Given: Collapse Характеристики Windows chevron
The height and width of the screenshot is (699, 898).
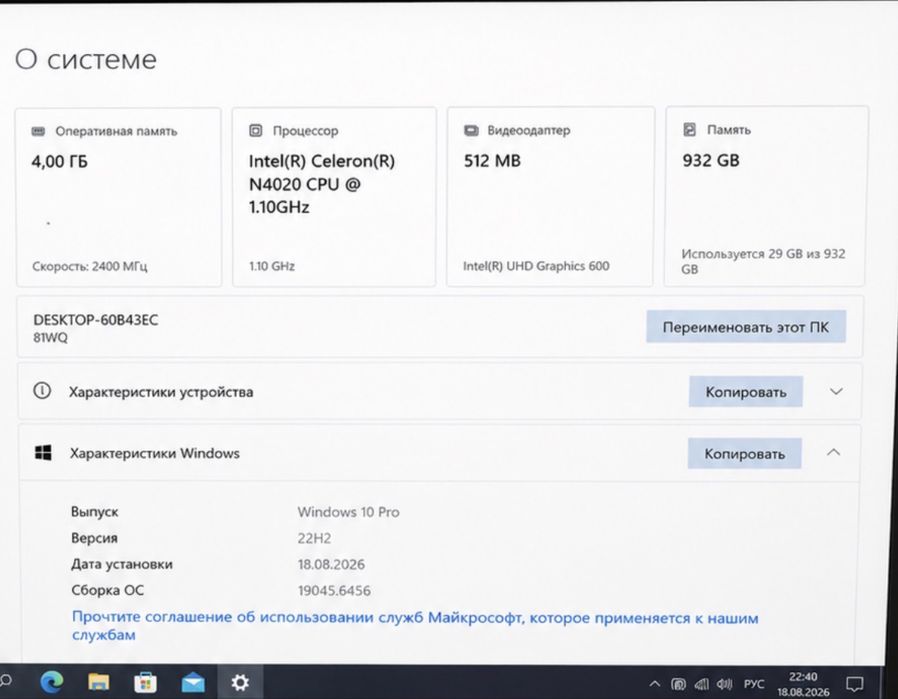Looking at the screenshot, I should click(x=834, y=452).
